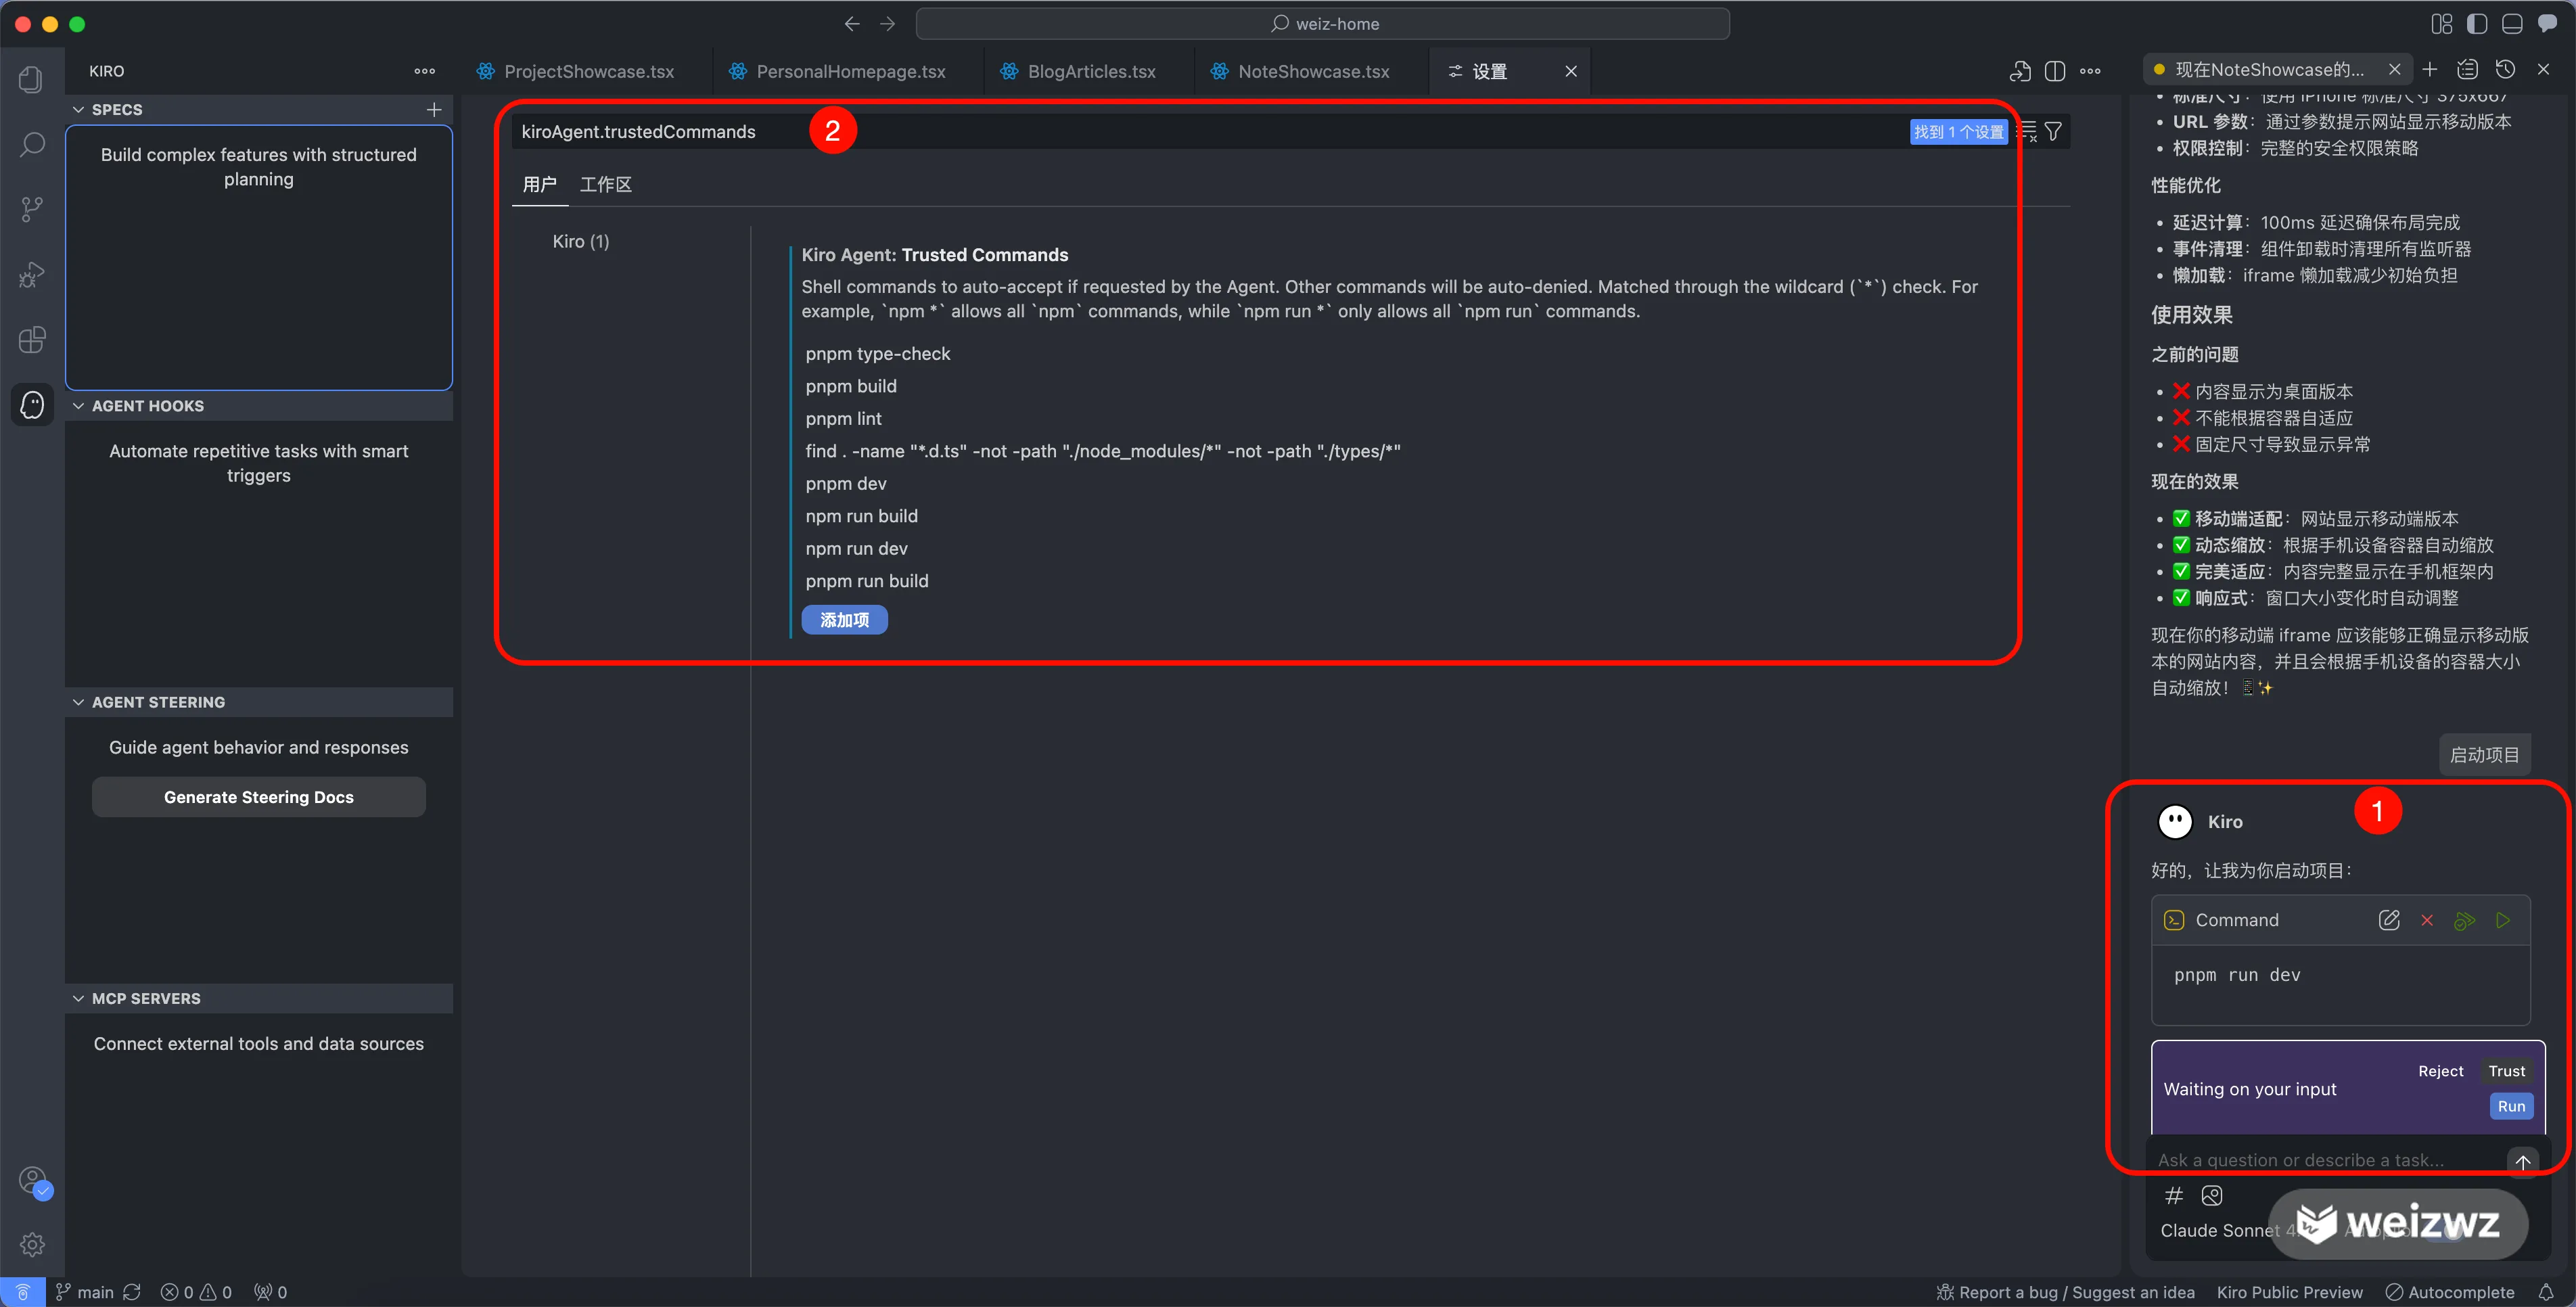2576x1307 pixels.
Task: Click the edit command pencil icon
Action: [x=2388, y=920]
